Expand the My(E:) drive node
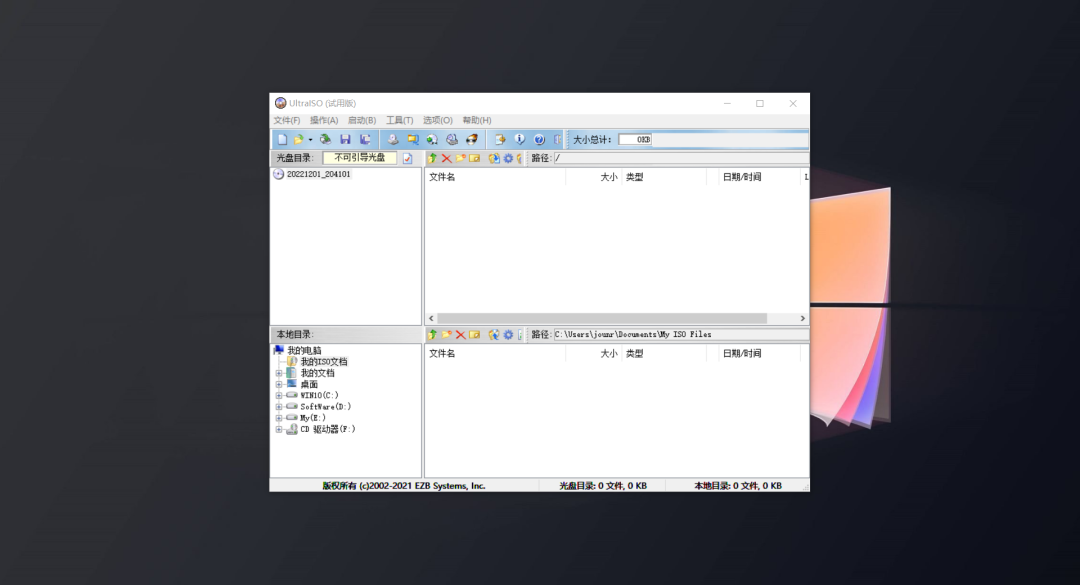This screenshot has width=1080, height=585. click(x=279, y=418)
